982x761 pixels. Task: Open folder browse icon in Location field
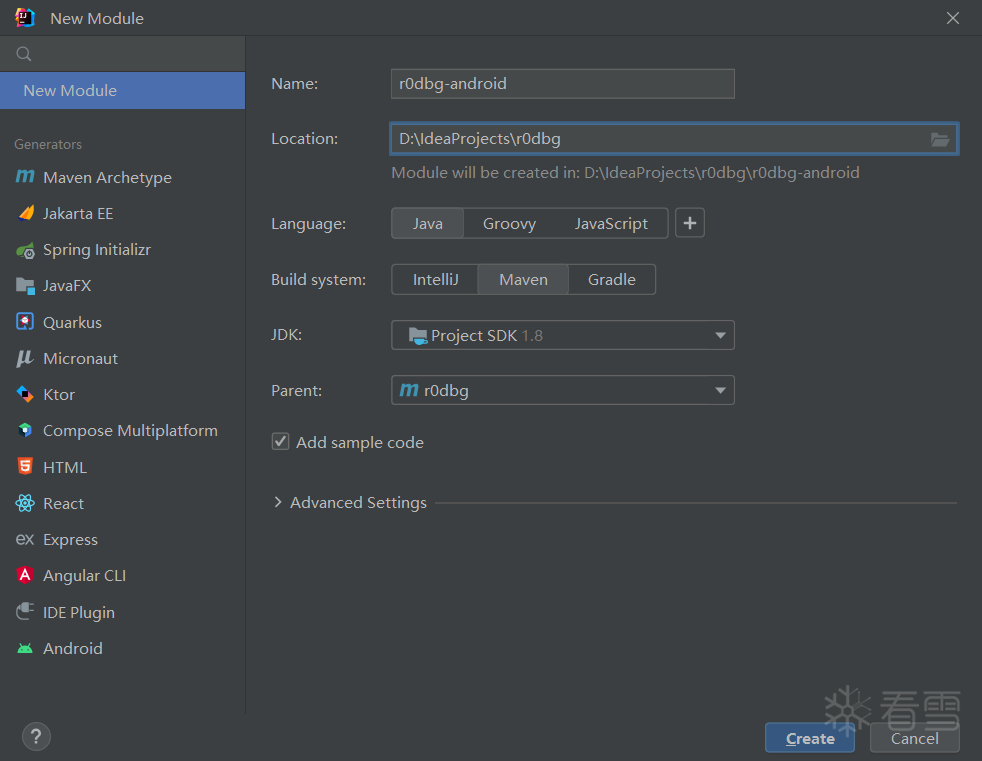(x=939, y=139)
